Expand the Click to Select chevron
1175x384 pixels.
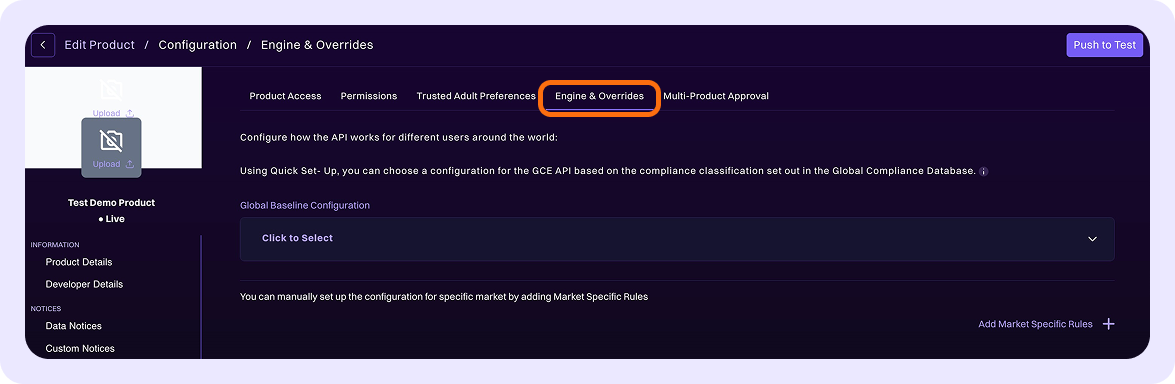(x=1092, y=238)
